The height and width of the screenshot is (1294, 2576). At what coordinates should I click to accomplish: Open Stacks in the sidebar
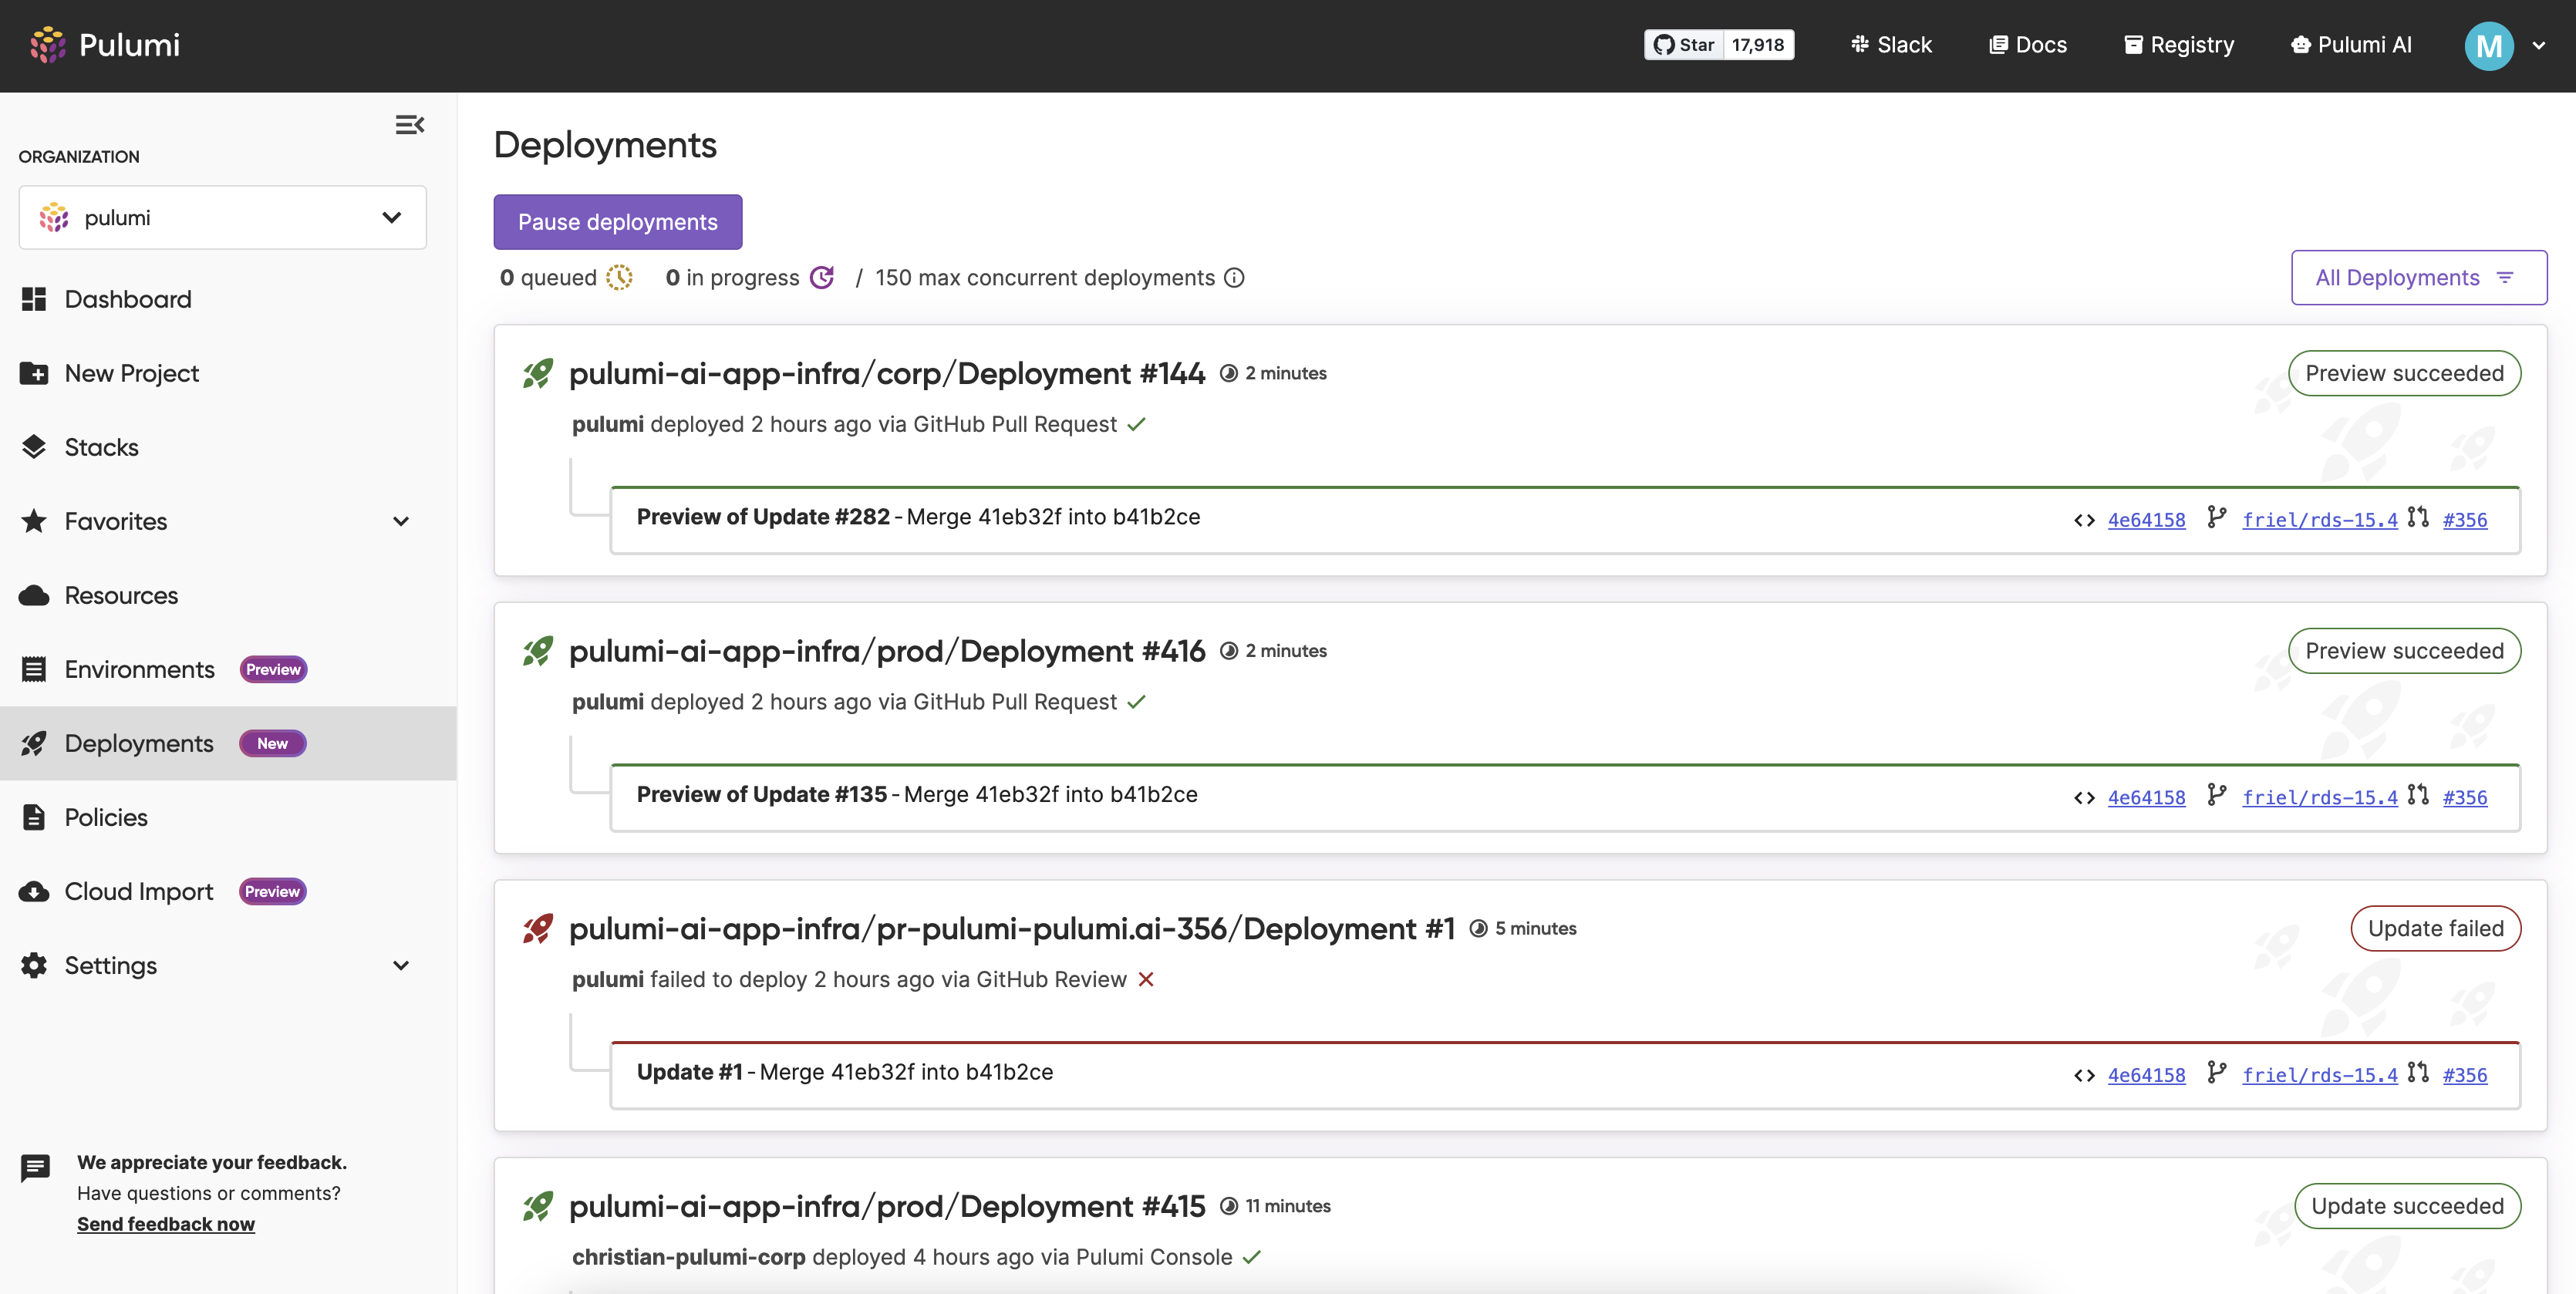click(102, 447)
